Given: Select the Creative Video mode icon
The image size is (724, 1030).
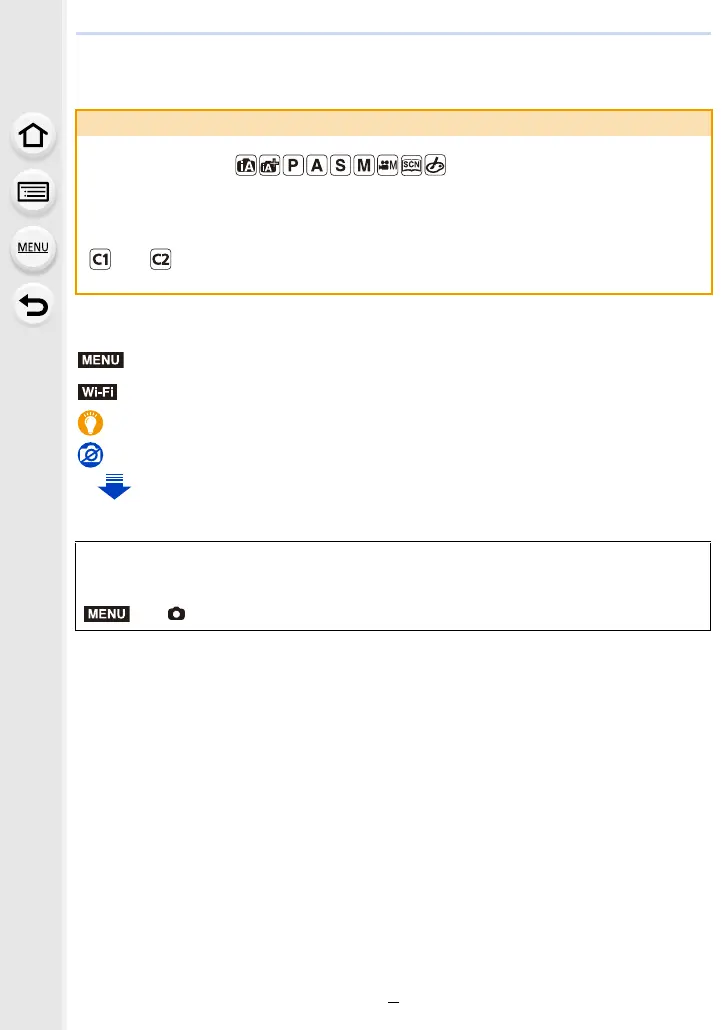Looking at the screenshot, I should (x=388, y=166).
